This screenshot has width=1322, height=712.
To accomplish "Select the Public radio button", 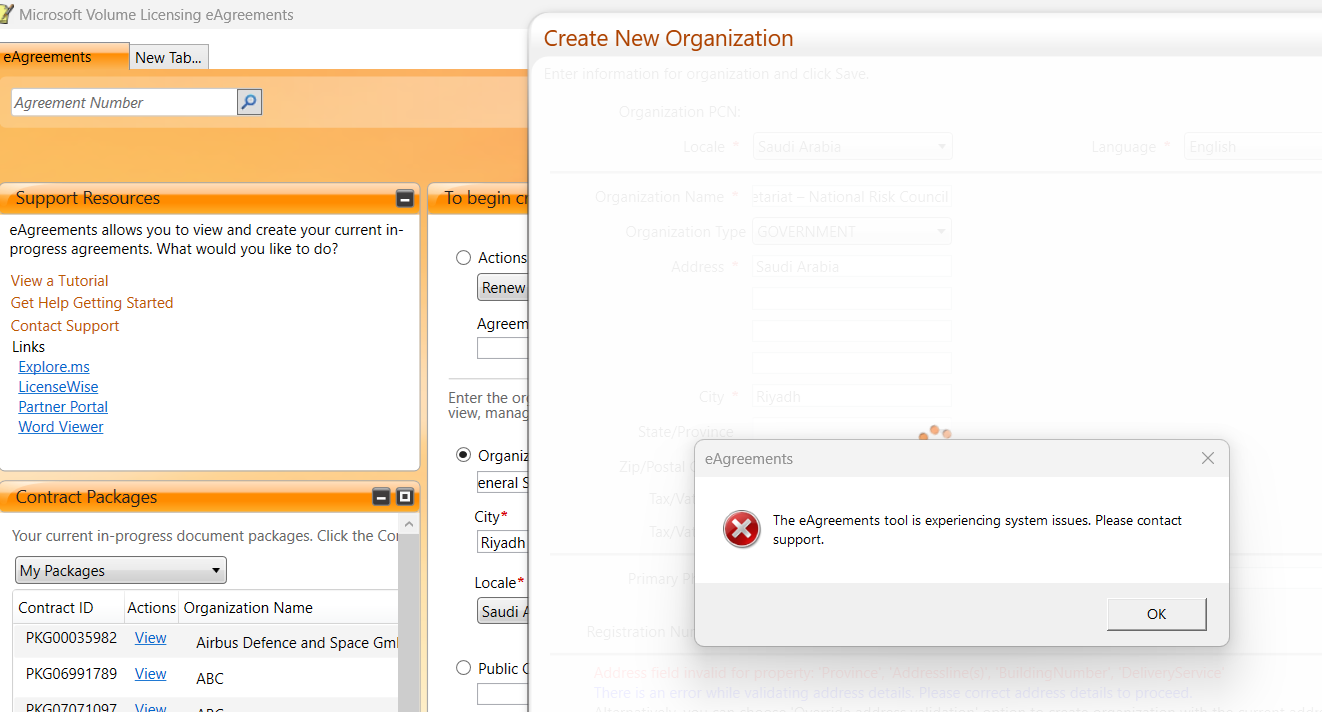I will click(463, 668).
